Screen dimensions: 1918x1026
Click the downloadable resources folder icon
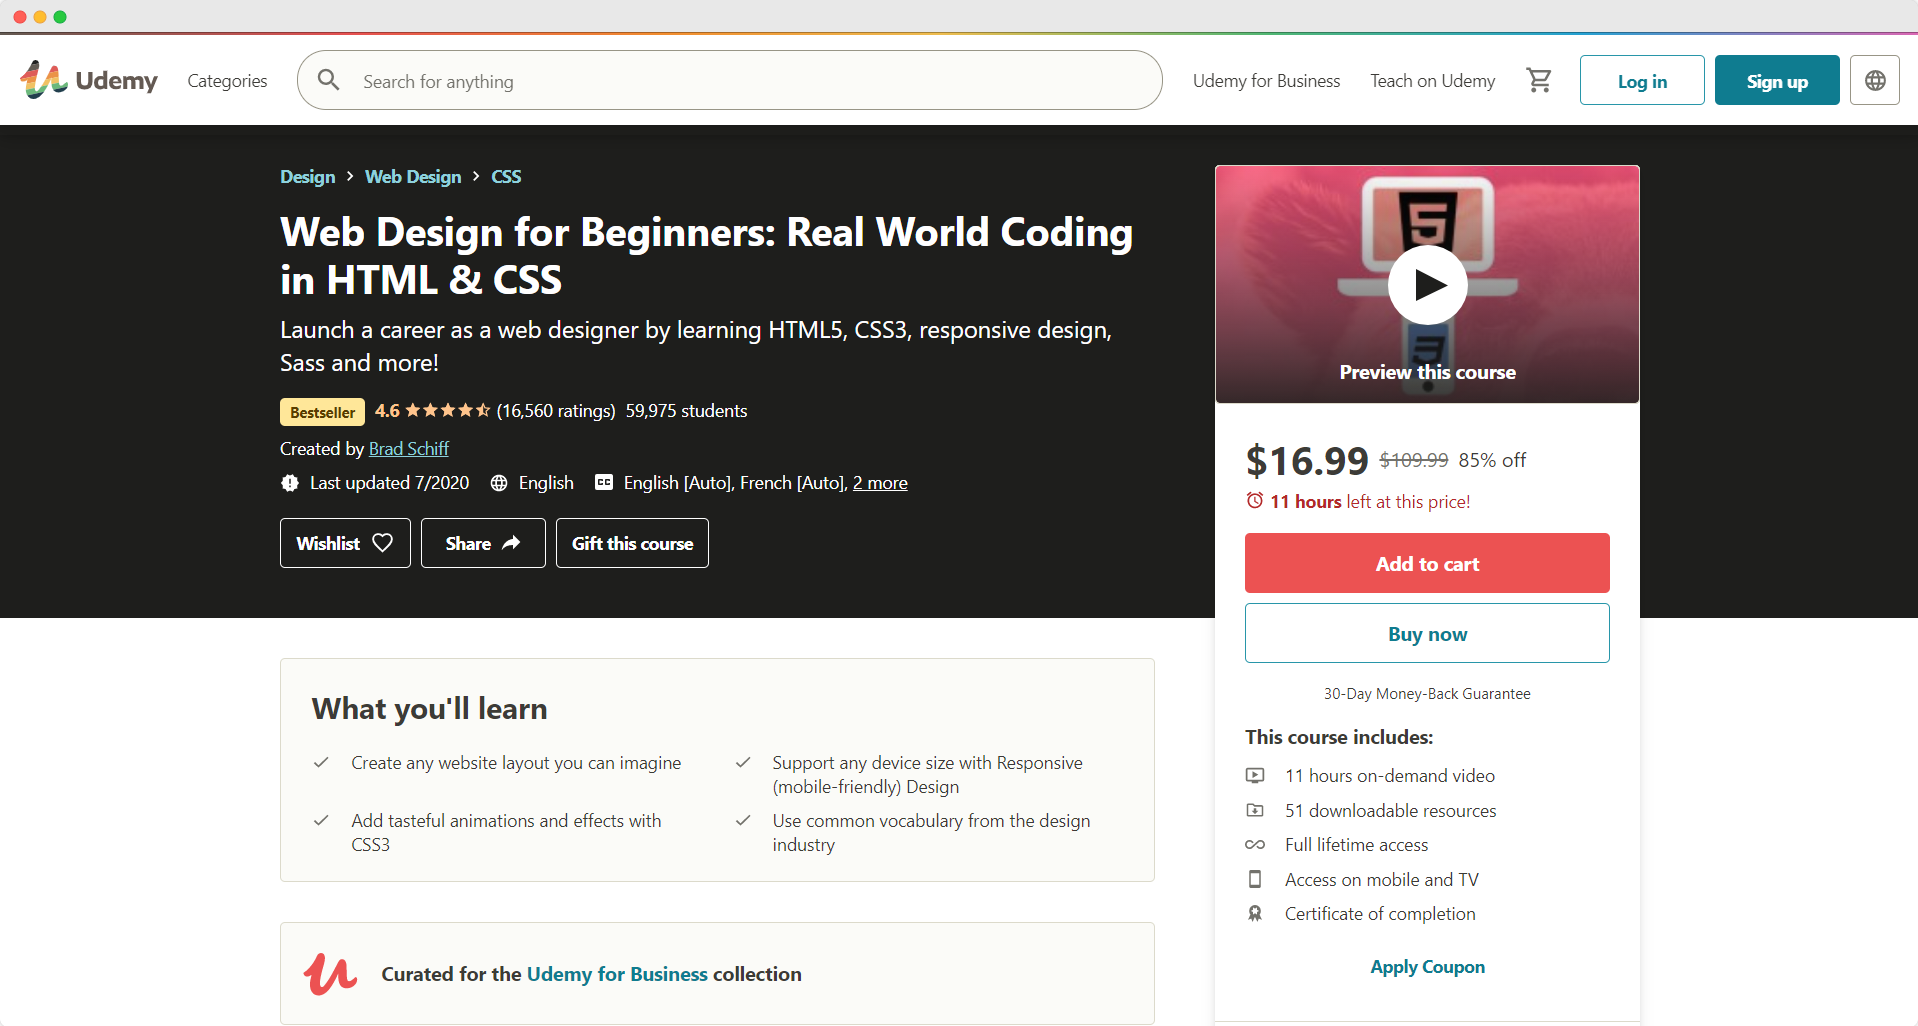pos(1255,810)
